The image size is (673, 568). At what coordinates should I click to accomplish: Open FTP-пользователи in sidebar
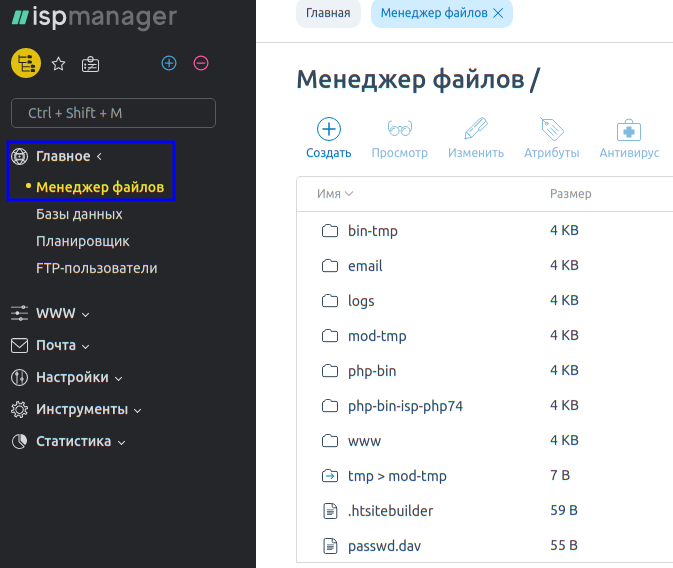click(97, 268)
